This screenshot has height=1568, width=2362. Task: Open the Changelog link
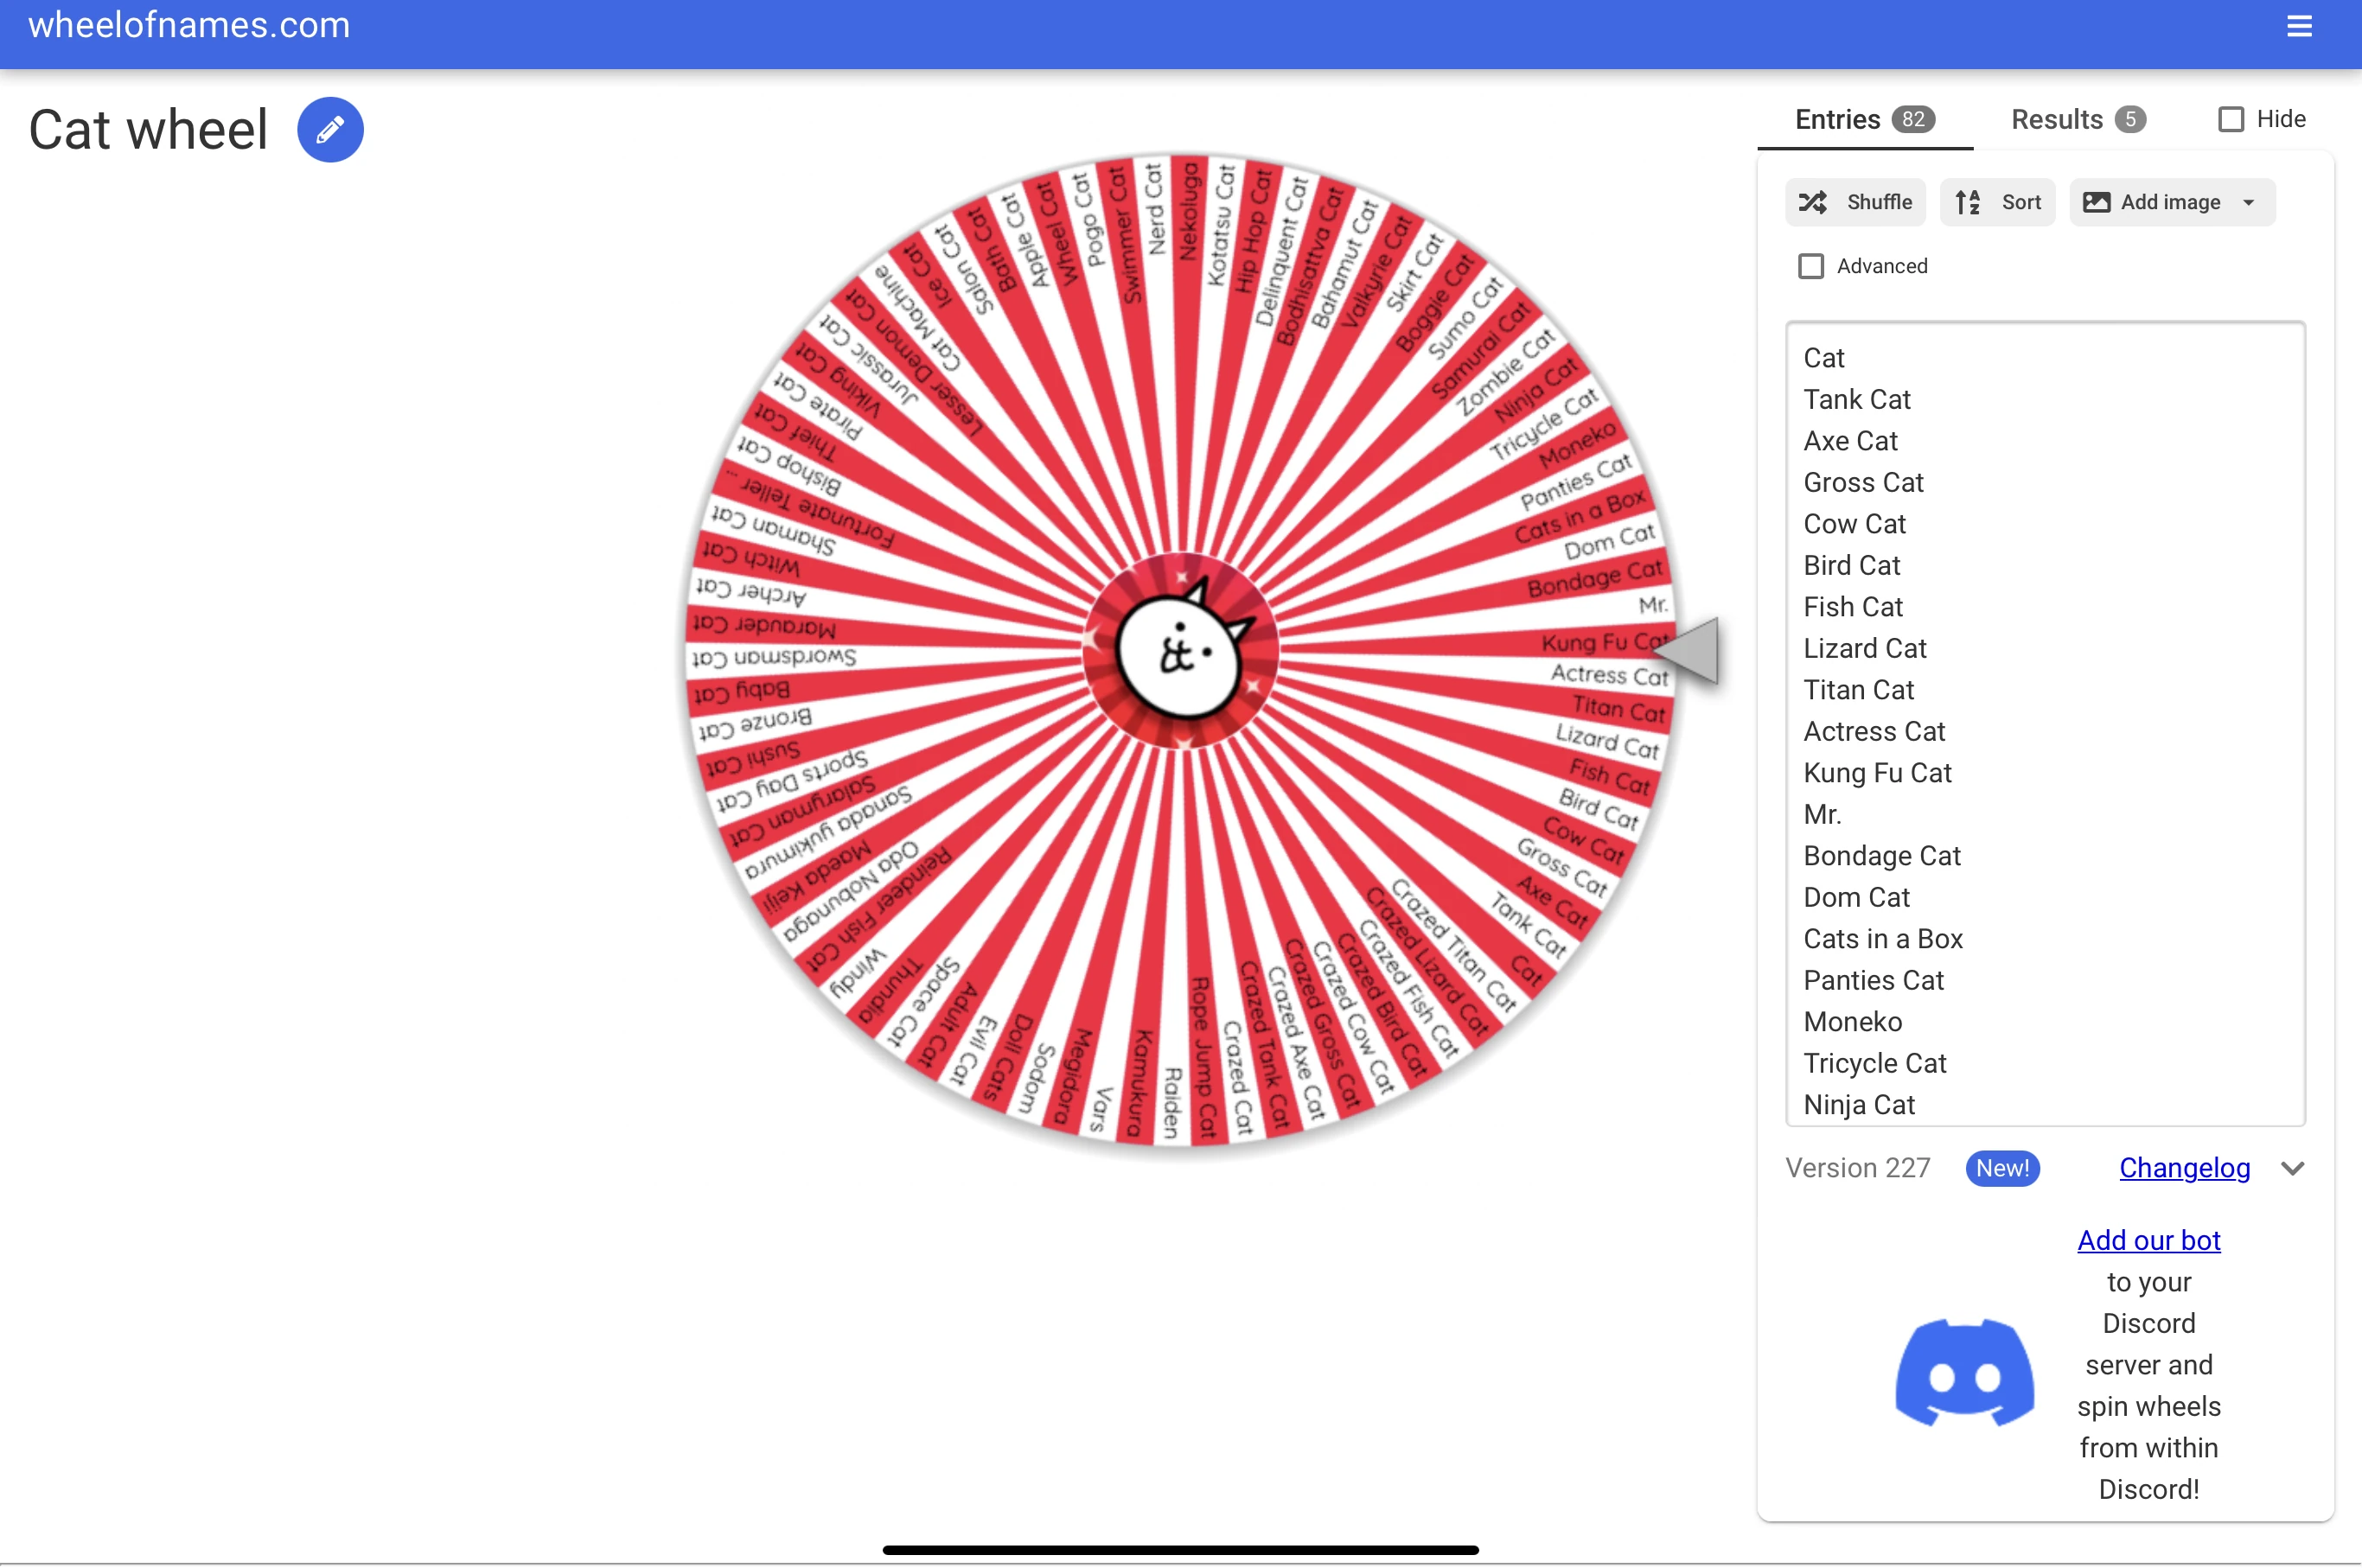(x=2183, y=1167)
